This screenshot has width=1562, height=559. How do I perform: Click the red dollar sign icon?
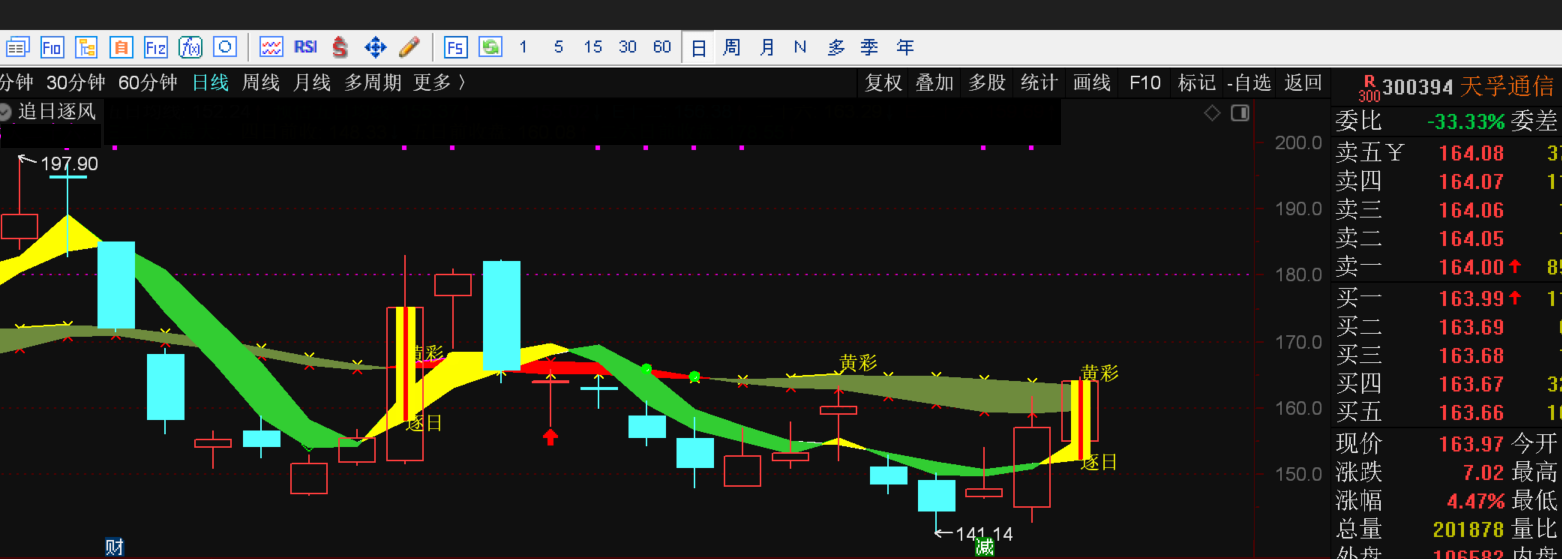[340, 47]
